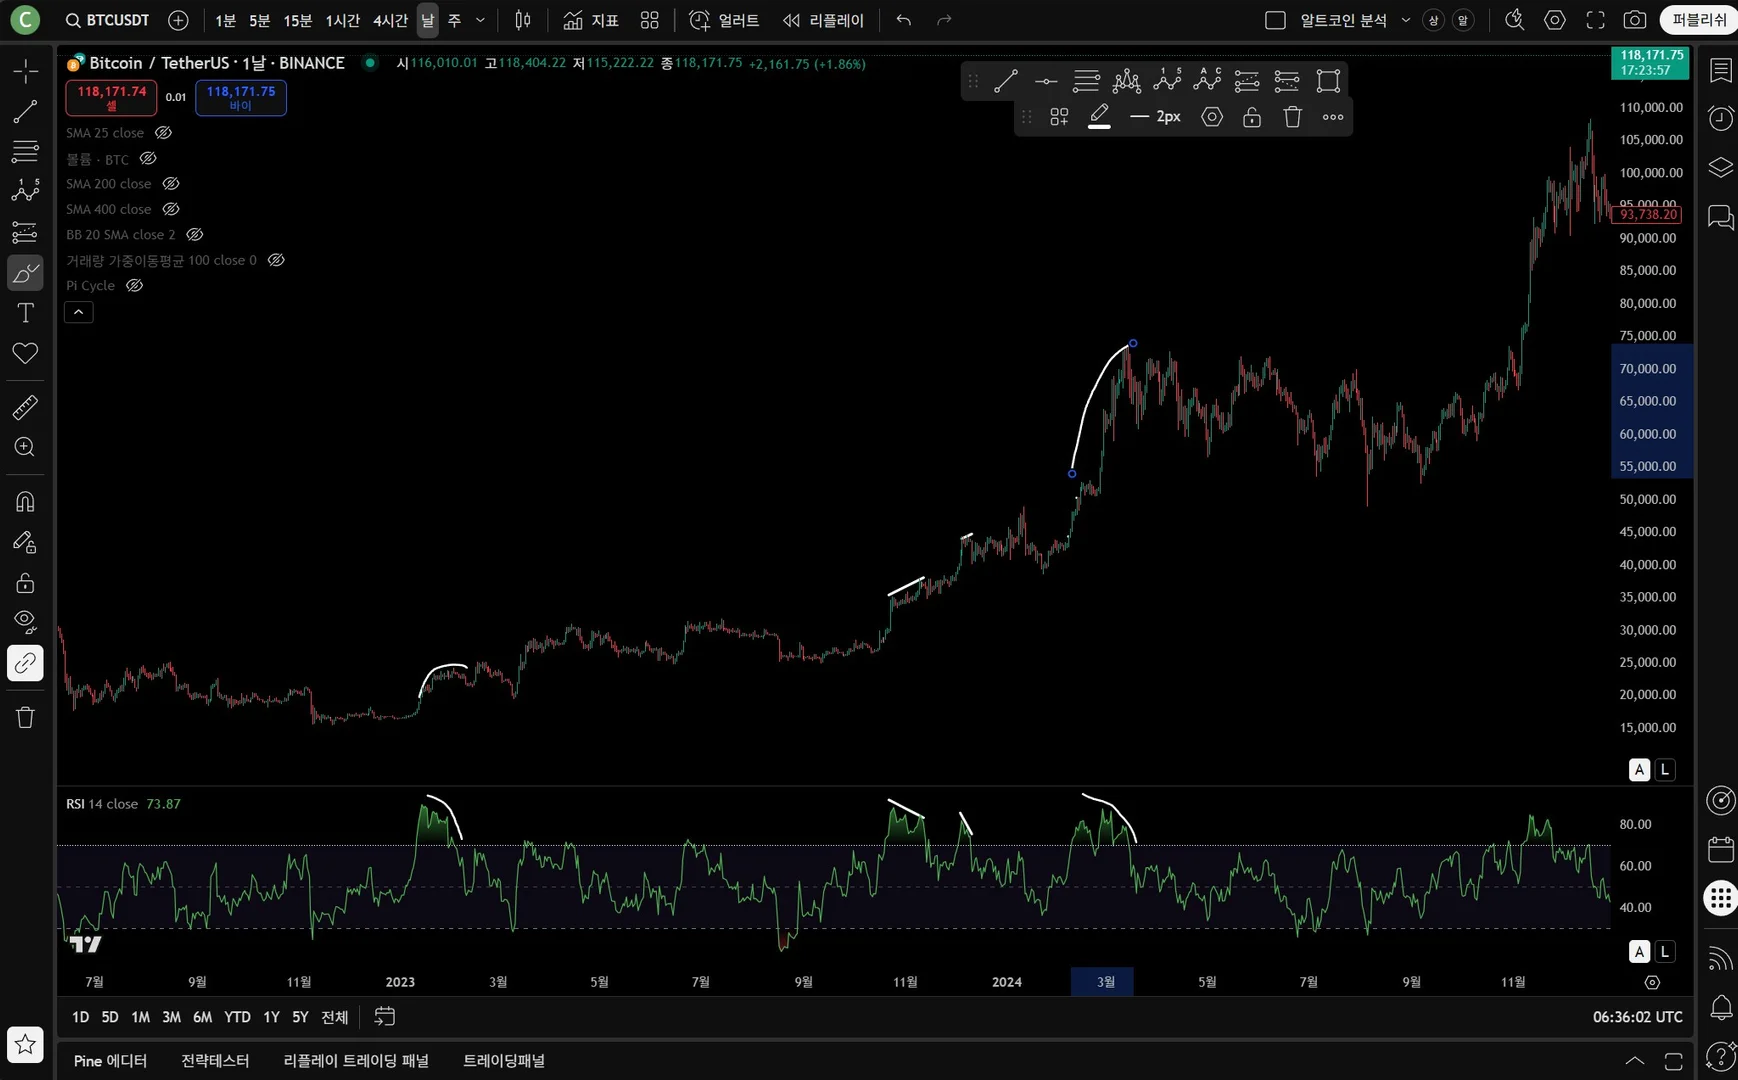Toggle visibility of BB 20 SMA indicator
This screenshot has height=1080, width=1738.
tap(195, 235)
